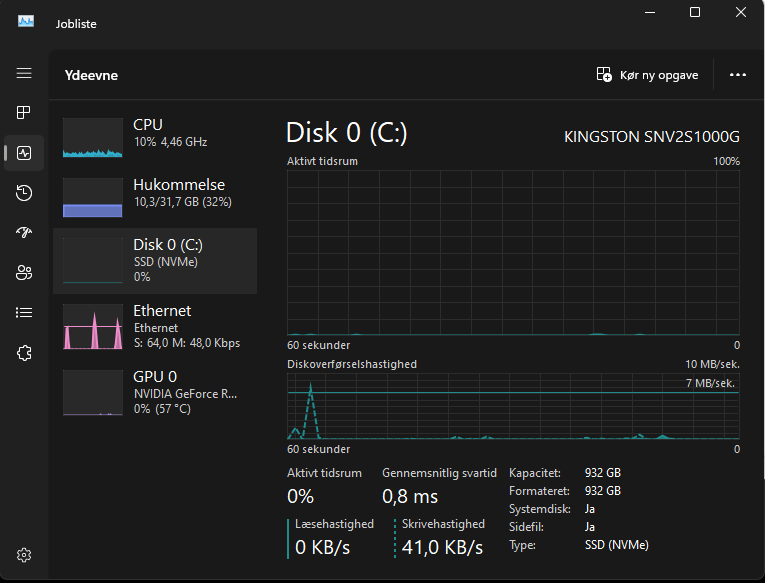Click the Ethernet mini graph thumbnail
Image resolution: width=765 pixels, height=583 pixels.
point(93,327)
